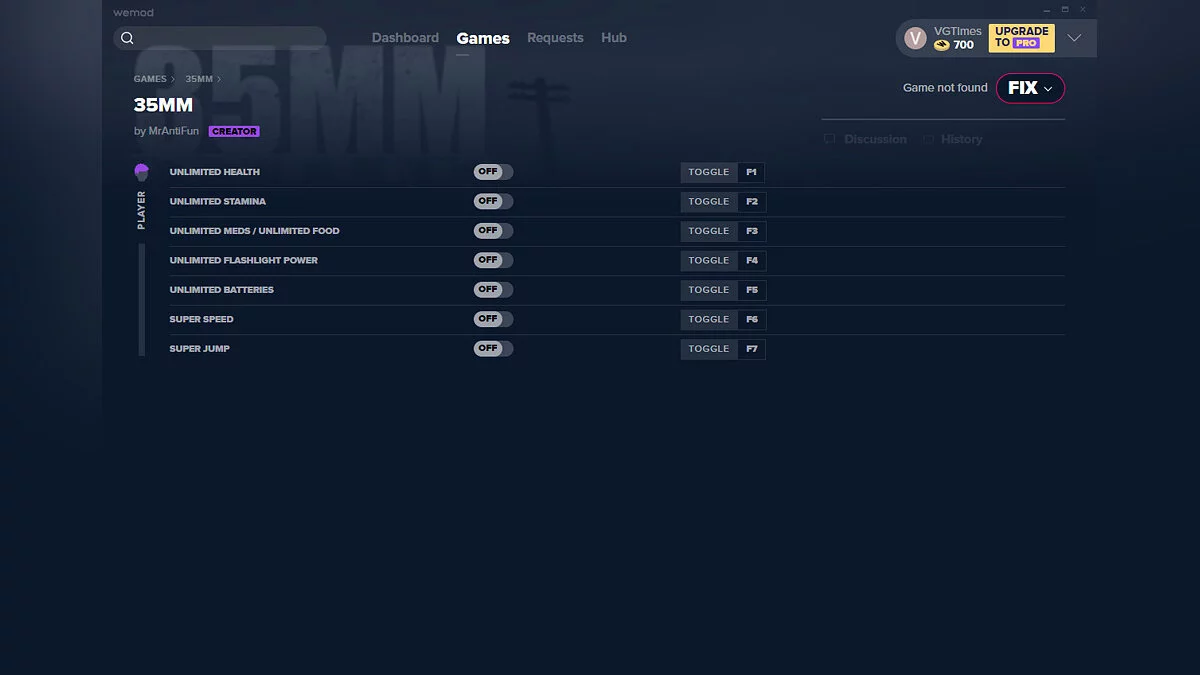Click the search magnifier icon

click(127, 38)
